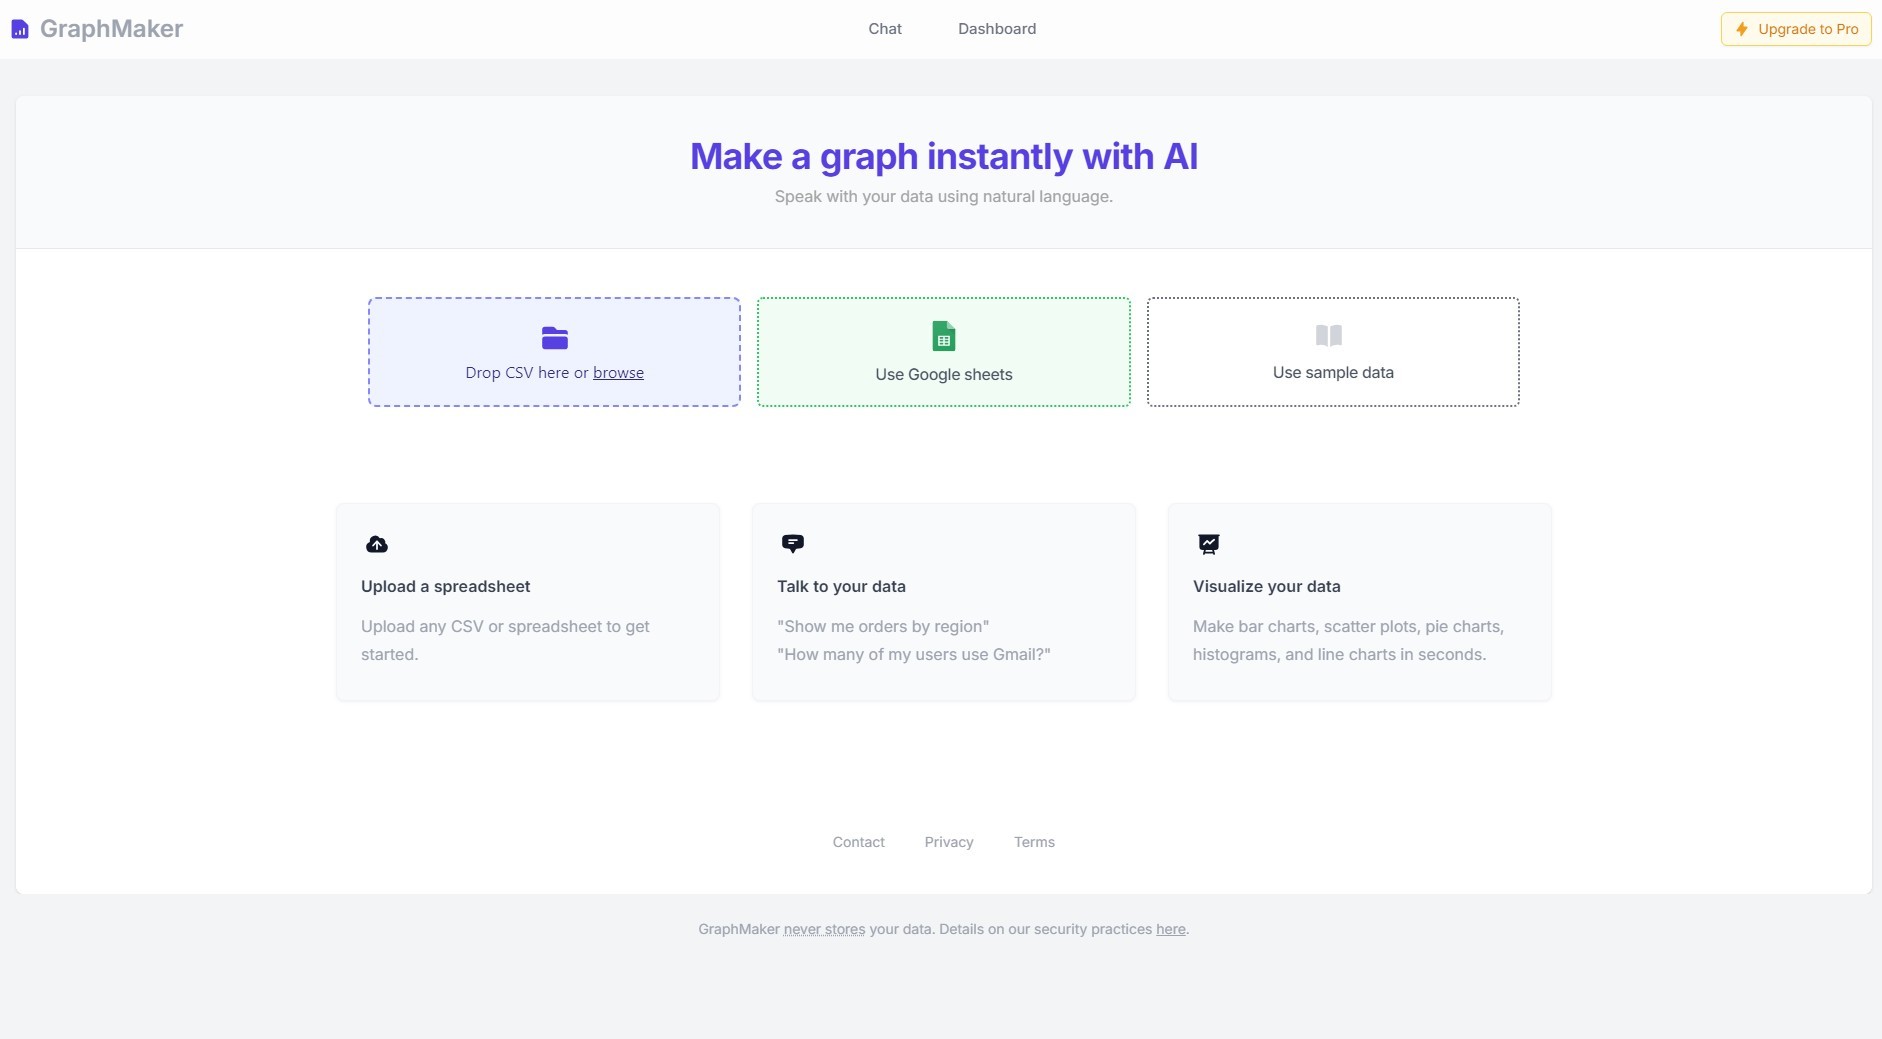Click Upgrade to Pro button
The height and width of the screenshot is (1039, 1882).
point(1796,29)
